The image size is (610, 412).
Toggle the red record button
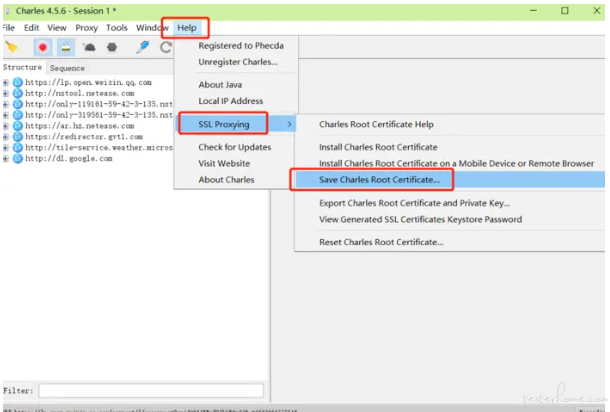point(43,47)
